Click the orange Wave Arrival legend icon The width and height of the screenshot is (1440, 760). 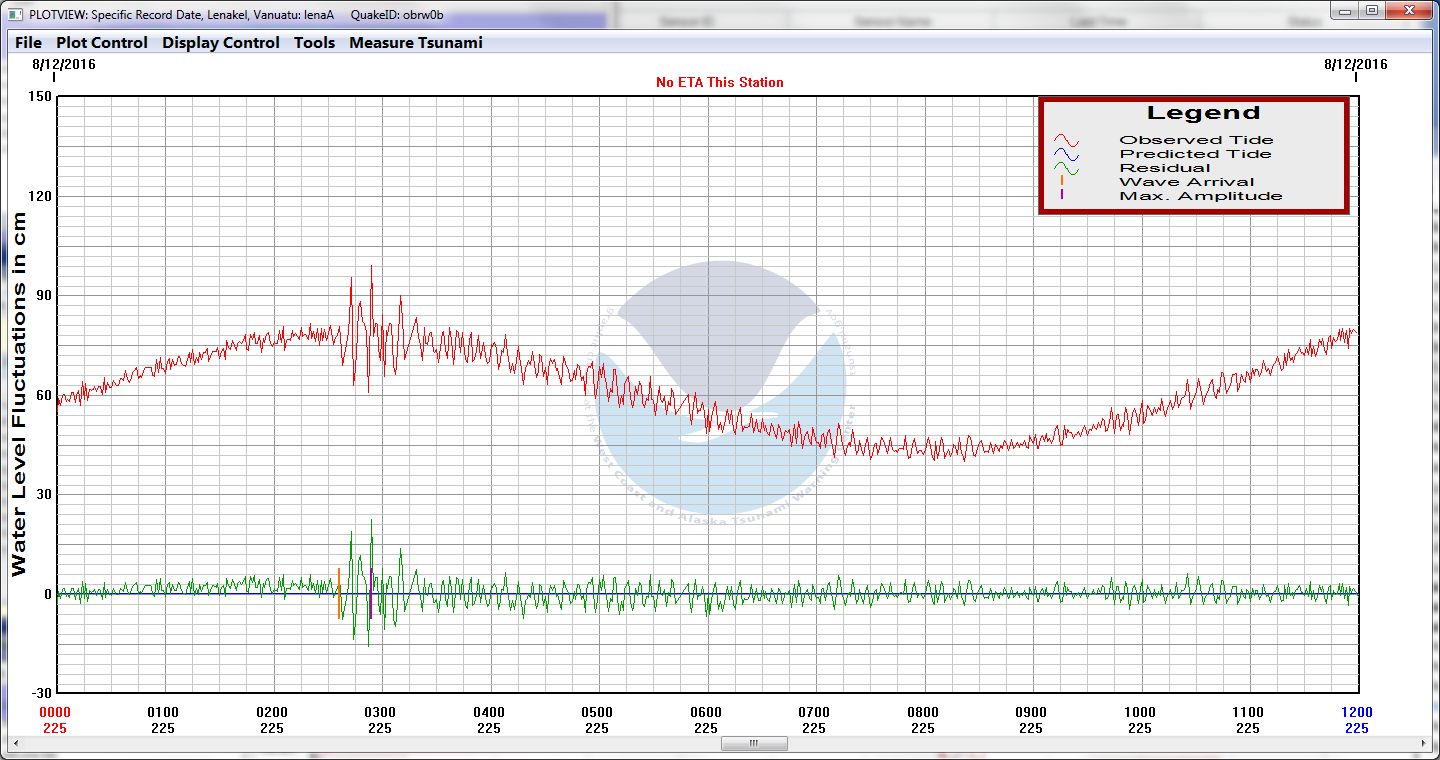[x=1061, y=182]
